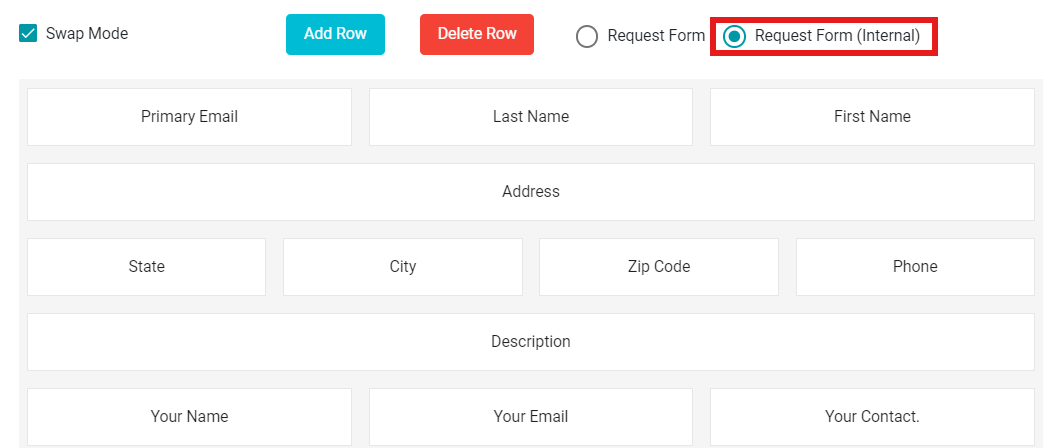Click the Add Row button
Image resolution: width=1056 pixels, height=448 pixels.
point(335,34)
